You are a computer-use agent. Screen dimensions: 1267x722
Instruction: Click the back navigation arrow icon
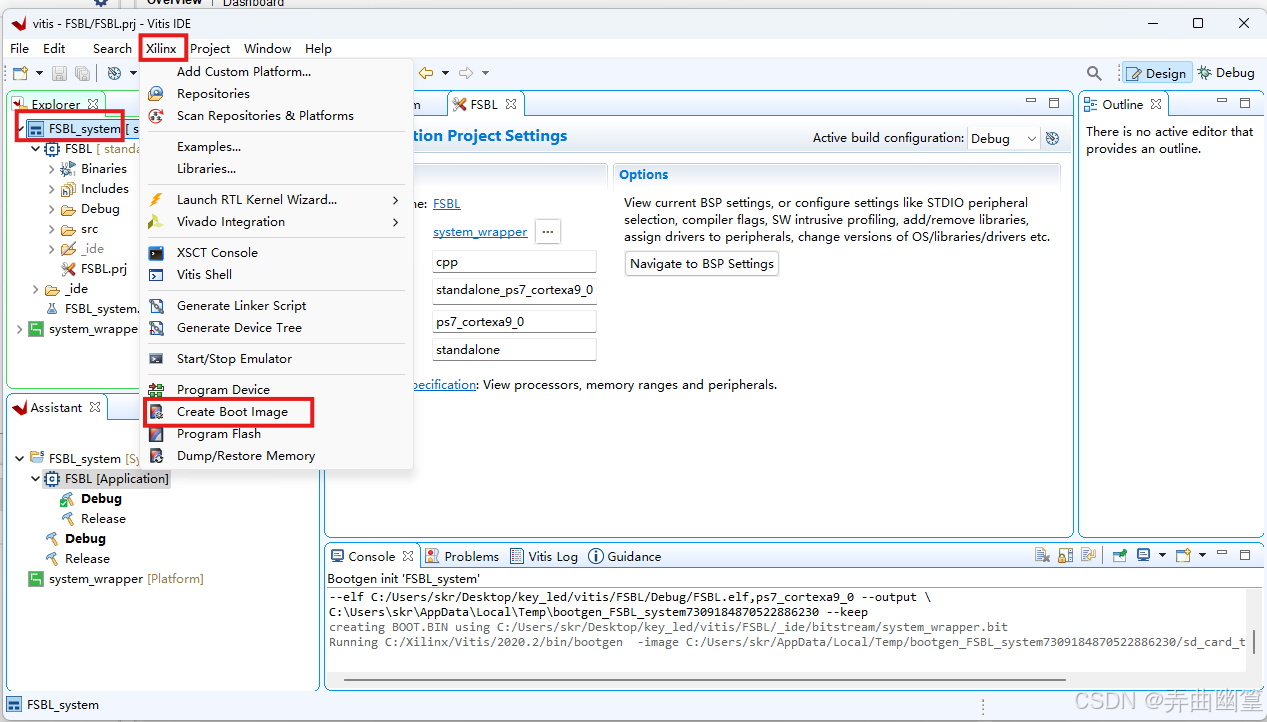427,73
